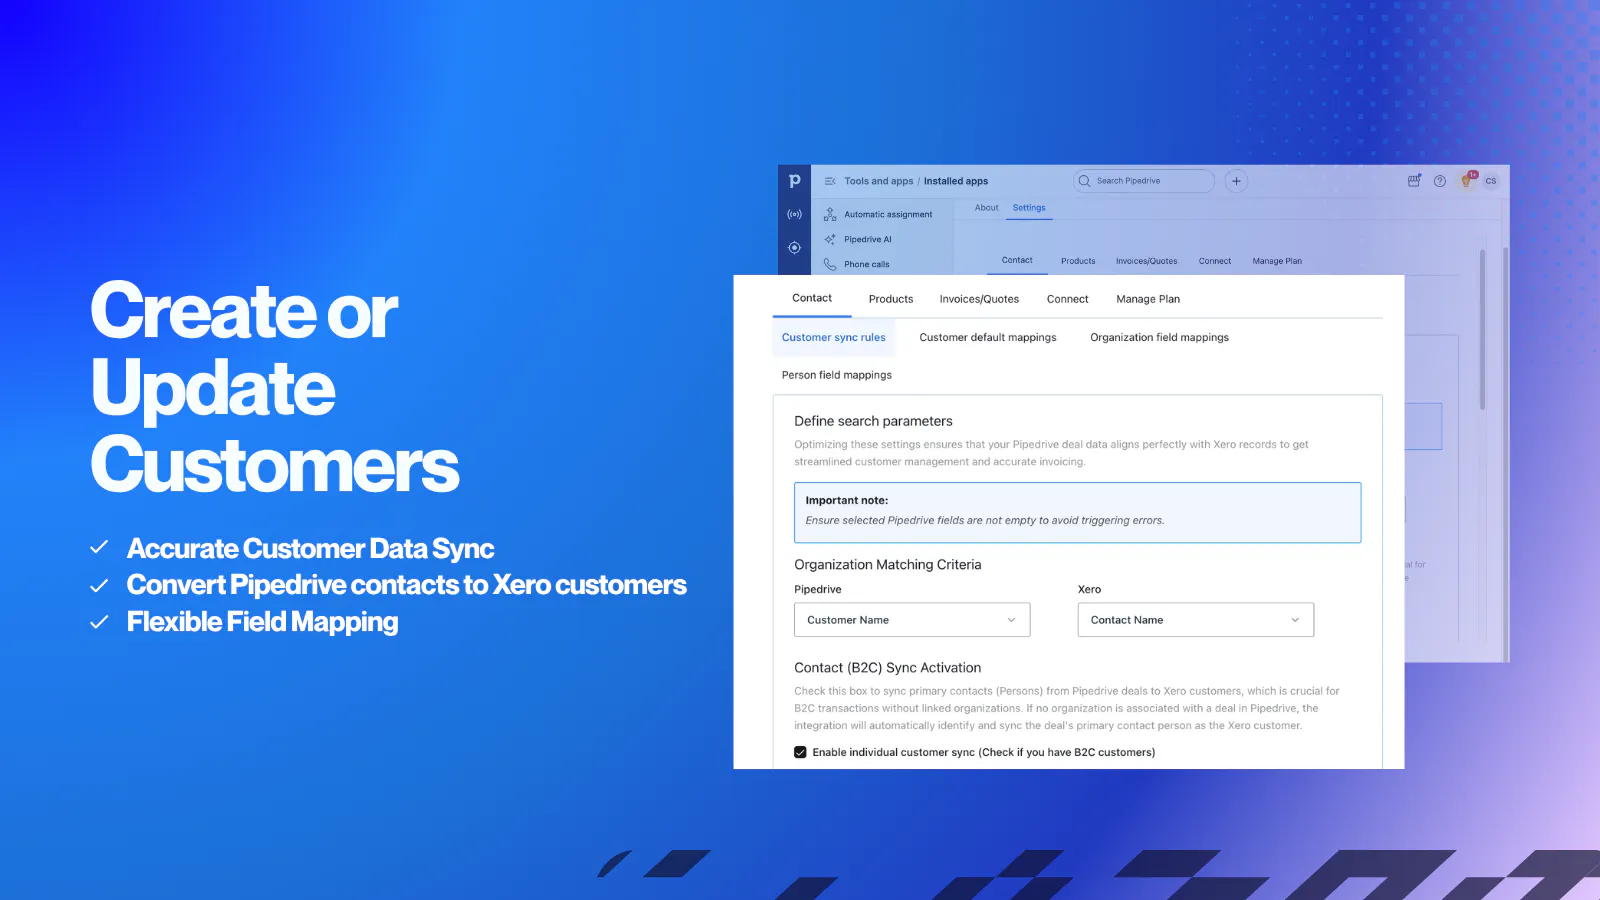Click the Phone calls handset icon

click(830, 264)
